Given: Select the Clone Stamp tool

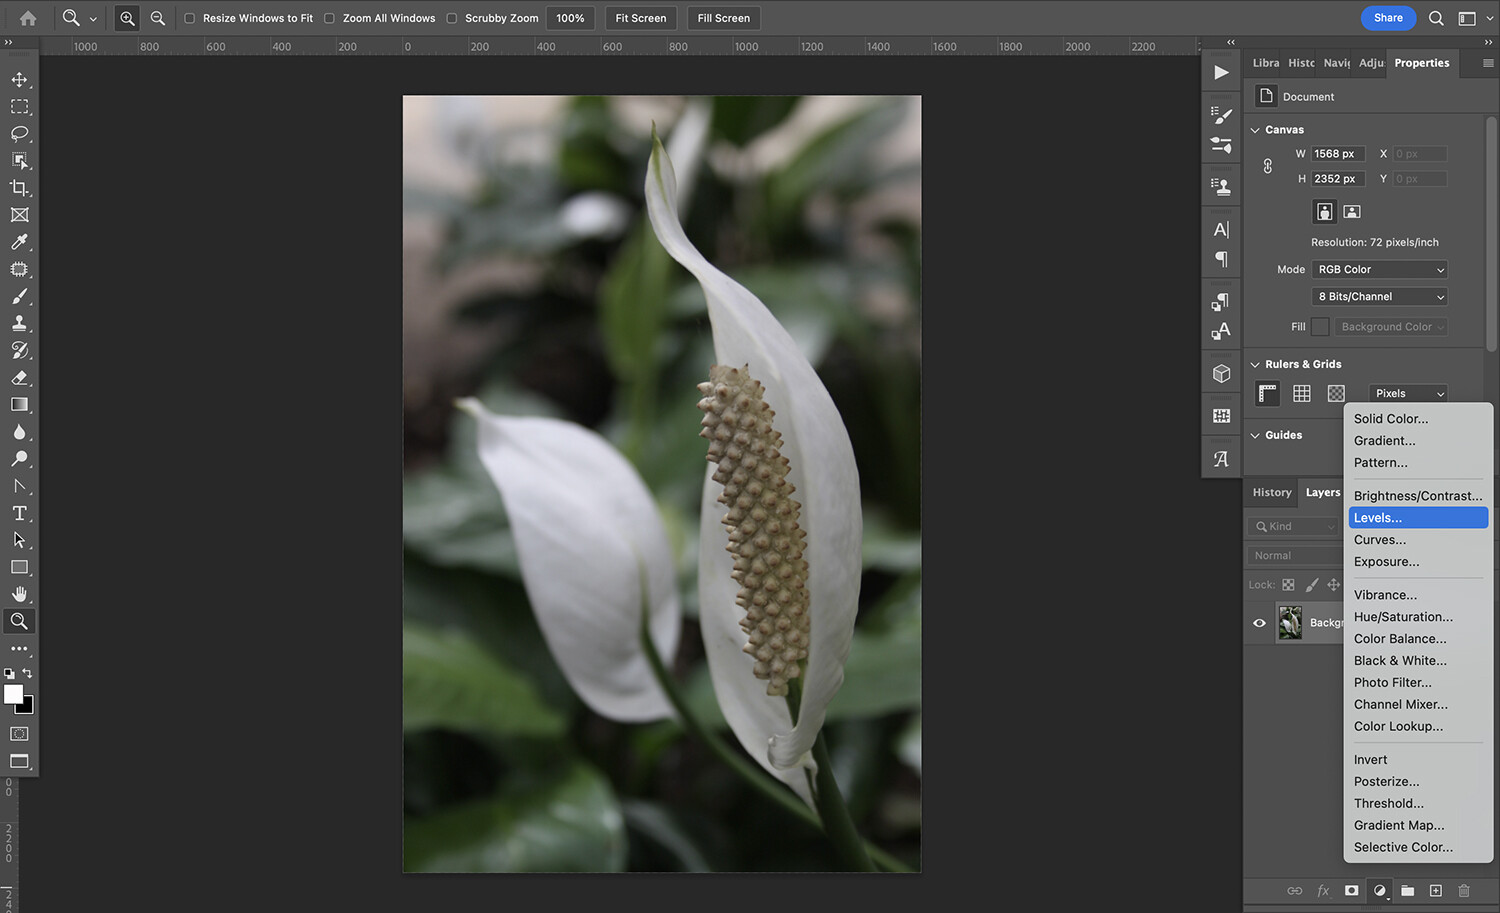Looking at the screenshot, I should (20, 322).
